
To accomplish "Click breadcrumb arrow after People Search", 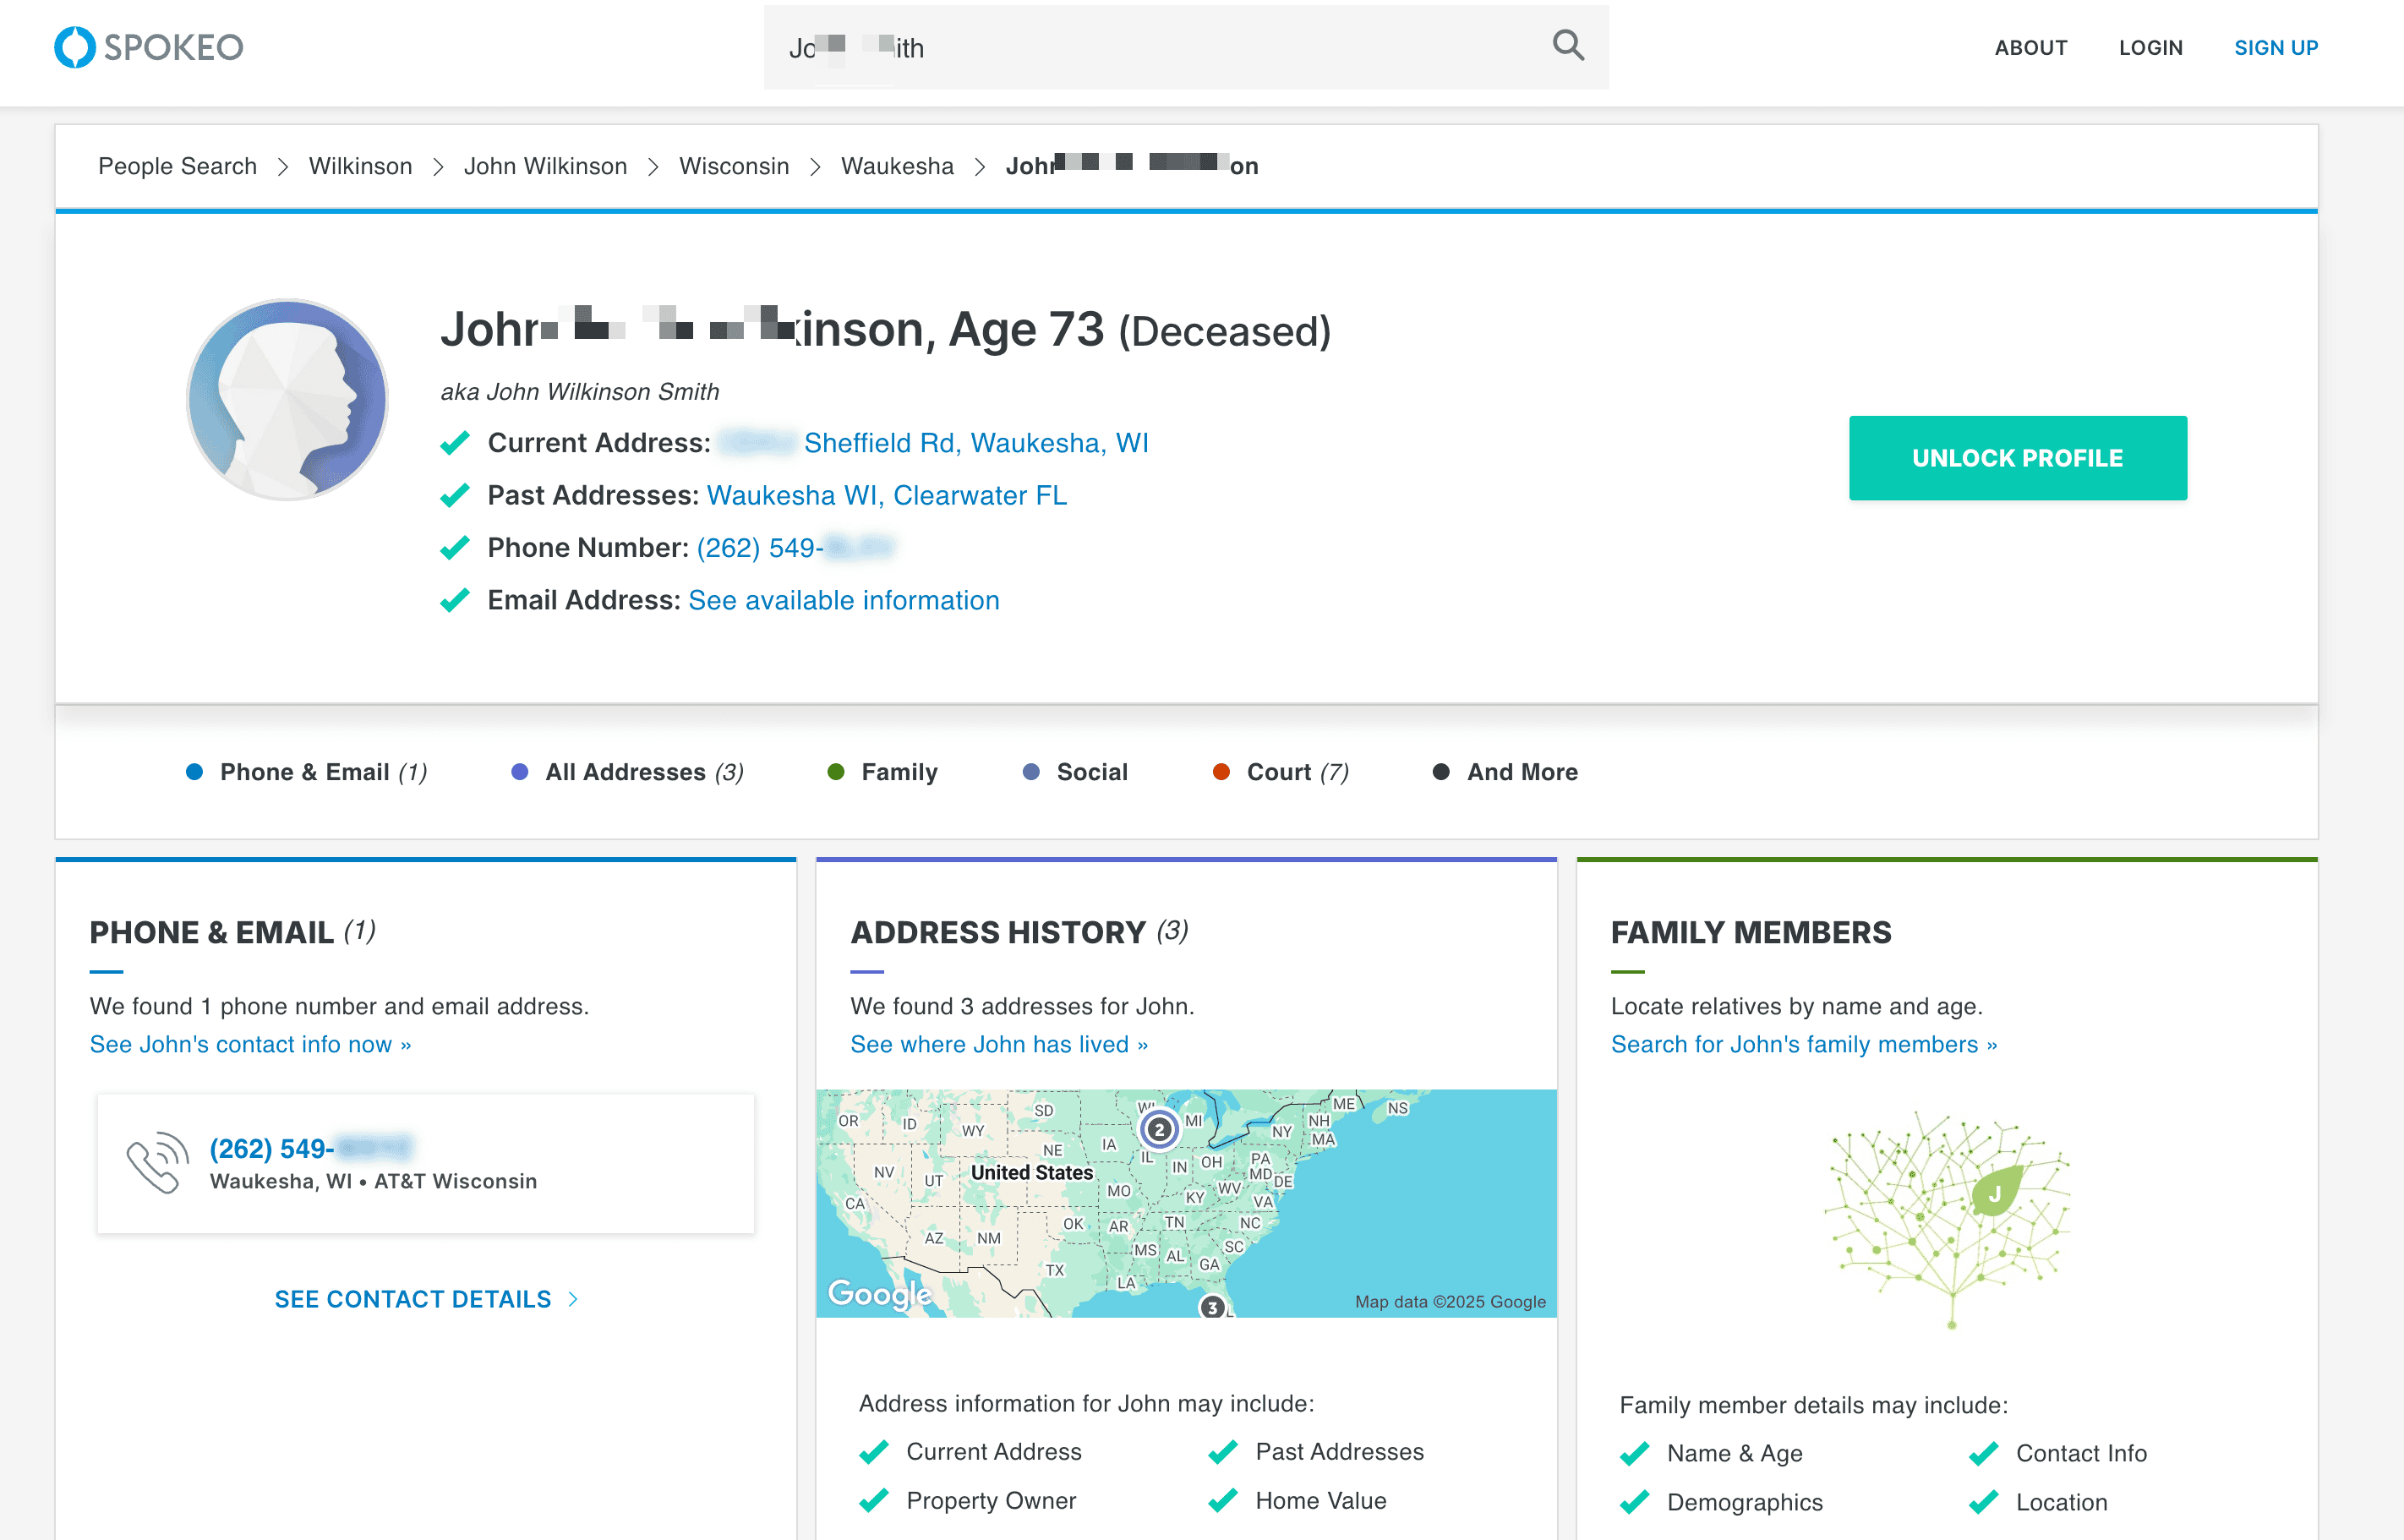I will coord(283,167).
